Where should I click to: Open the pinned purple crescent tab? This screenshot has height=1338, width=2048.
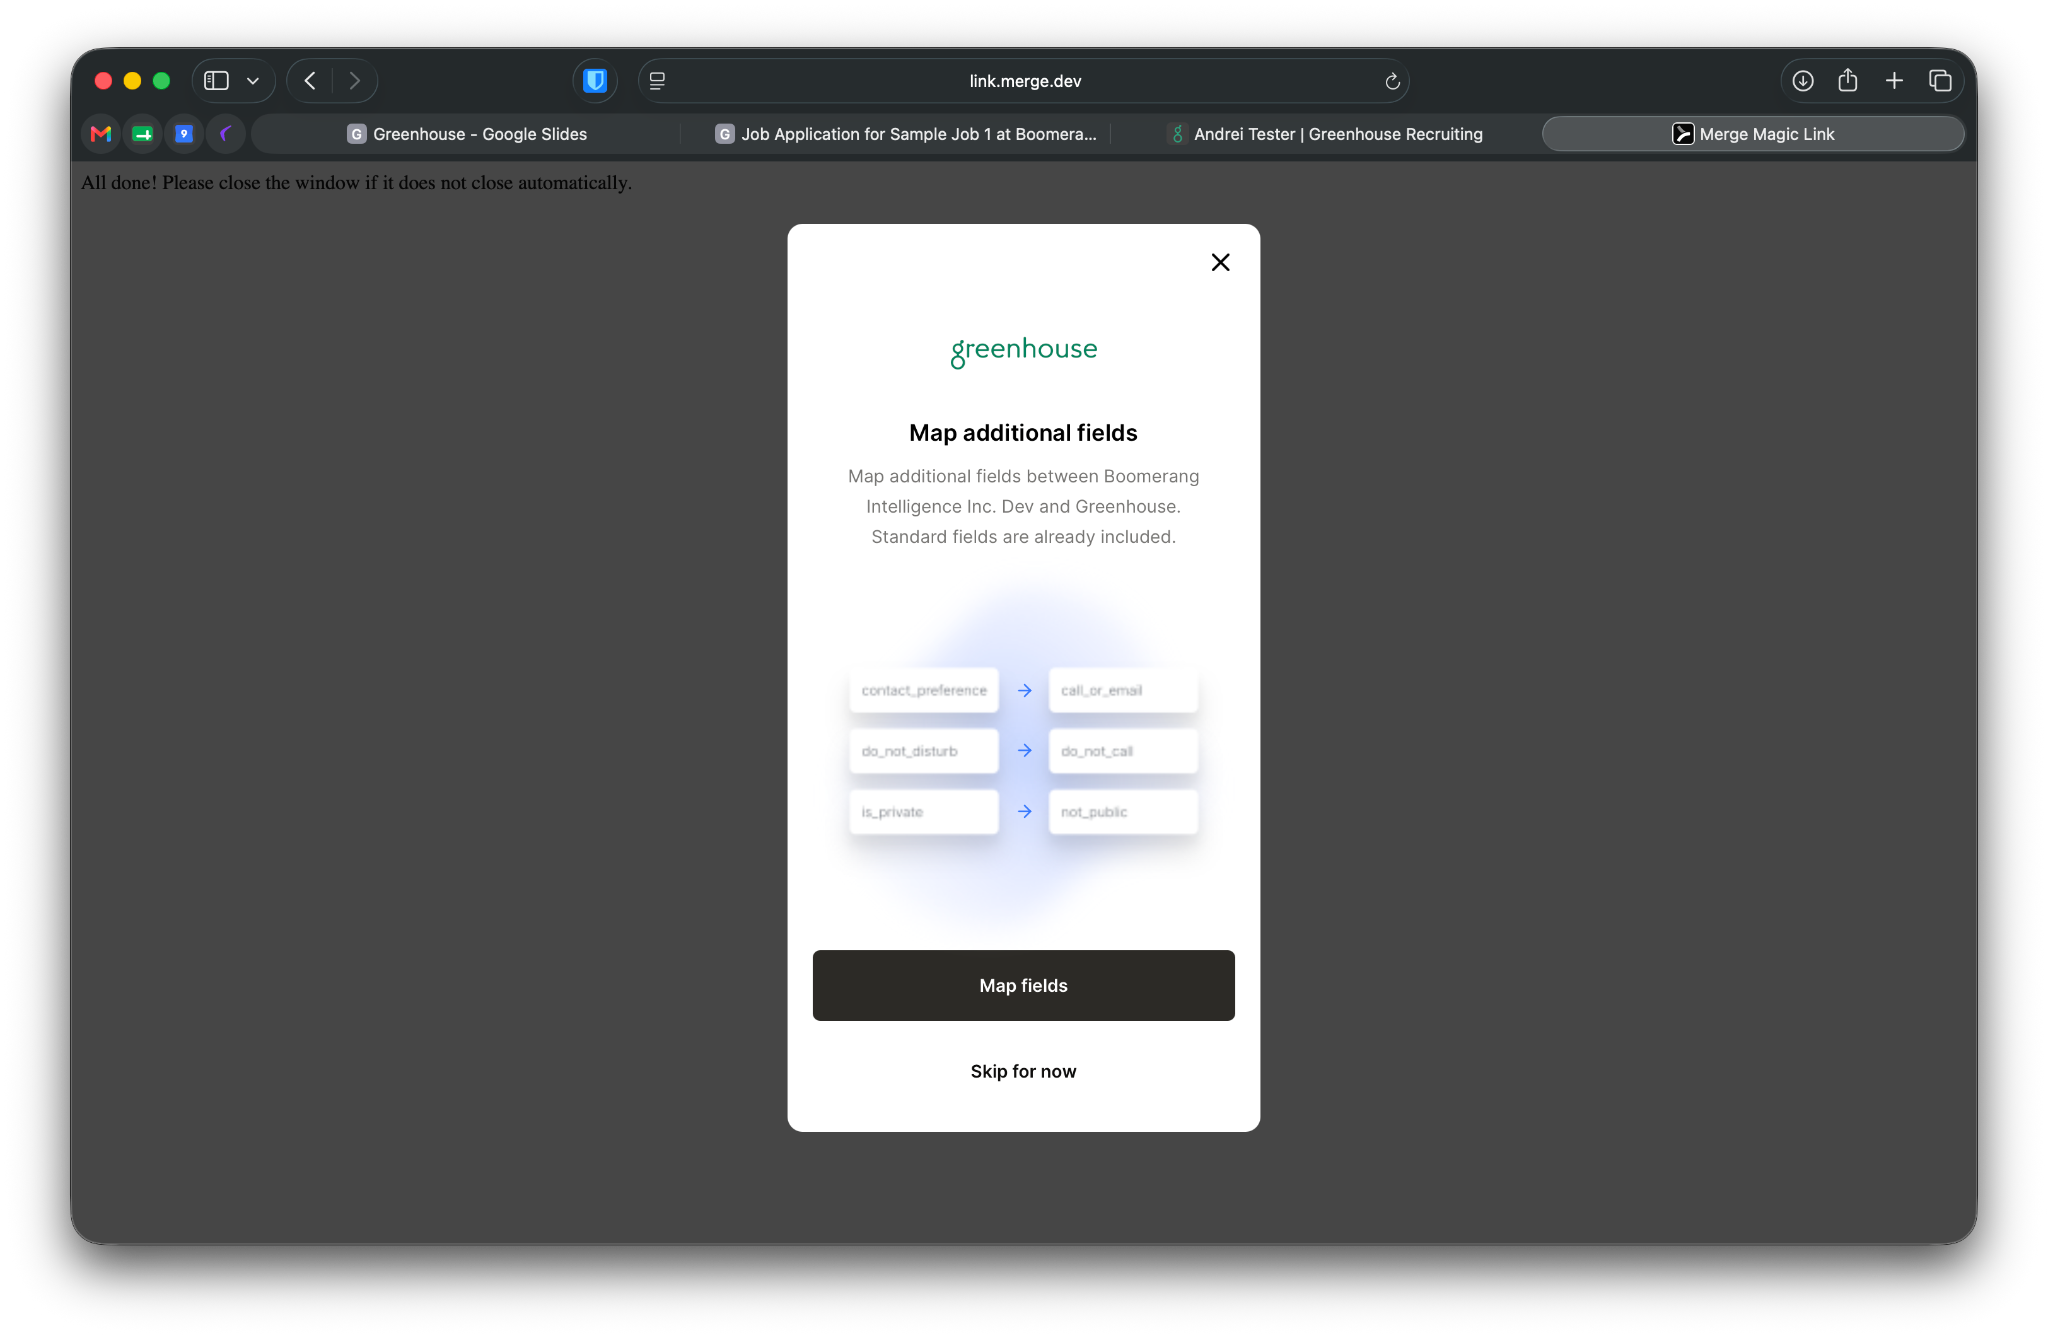(x=226, y=134)
